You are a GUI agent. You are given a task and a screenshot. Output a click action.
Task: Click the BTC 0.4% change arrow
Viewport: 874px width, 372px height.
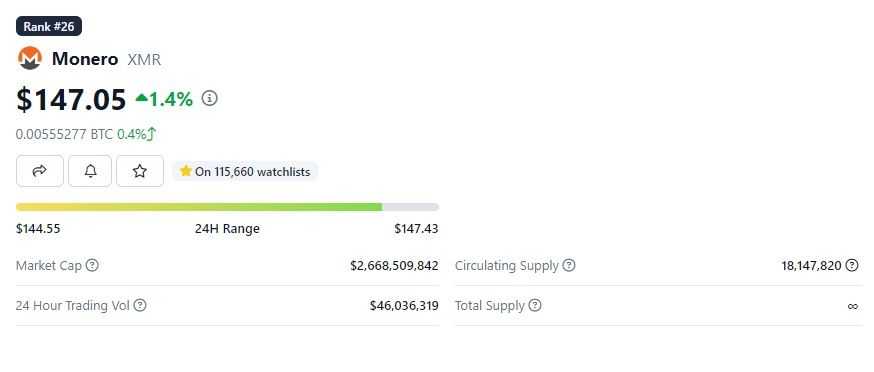click(152, 134)
